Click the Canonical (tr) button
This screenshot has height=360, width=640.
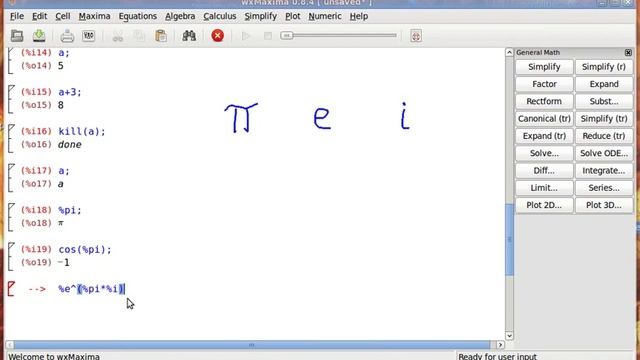[544, 119]
